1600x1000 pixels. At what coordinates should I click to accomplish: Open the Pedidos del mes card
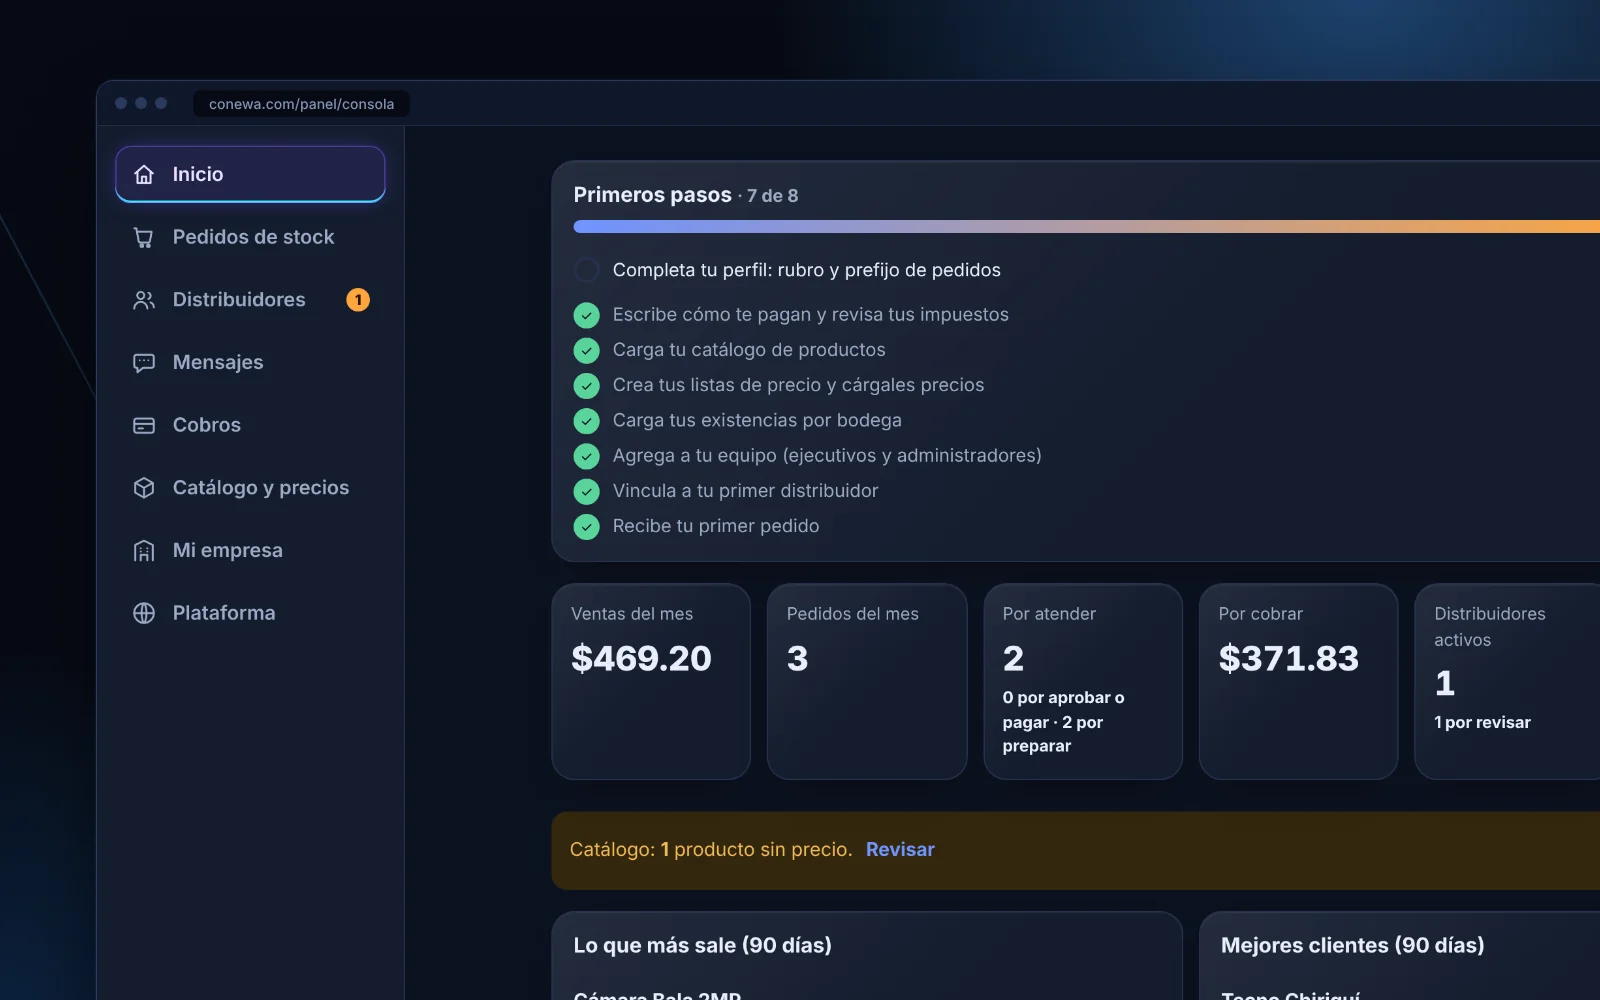[x=867, y=681]
